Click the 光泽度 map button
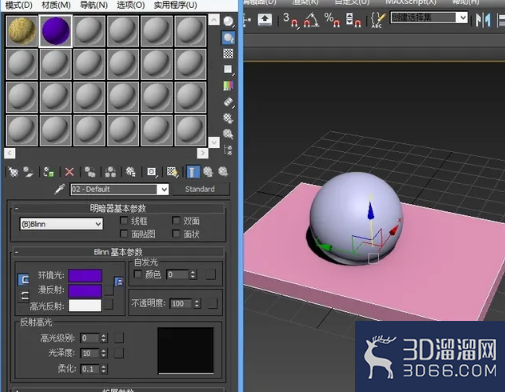Screen dimensions: 505x392 pos(119,353)
